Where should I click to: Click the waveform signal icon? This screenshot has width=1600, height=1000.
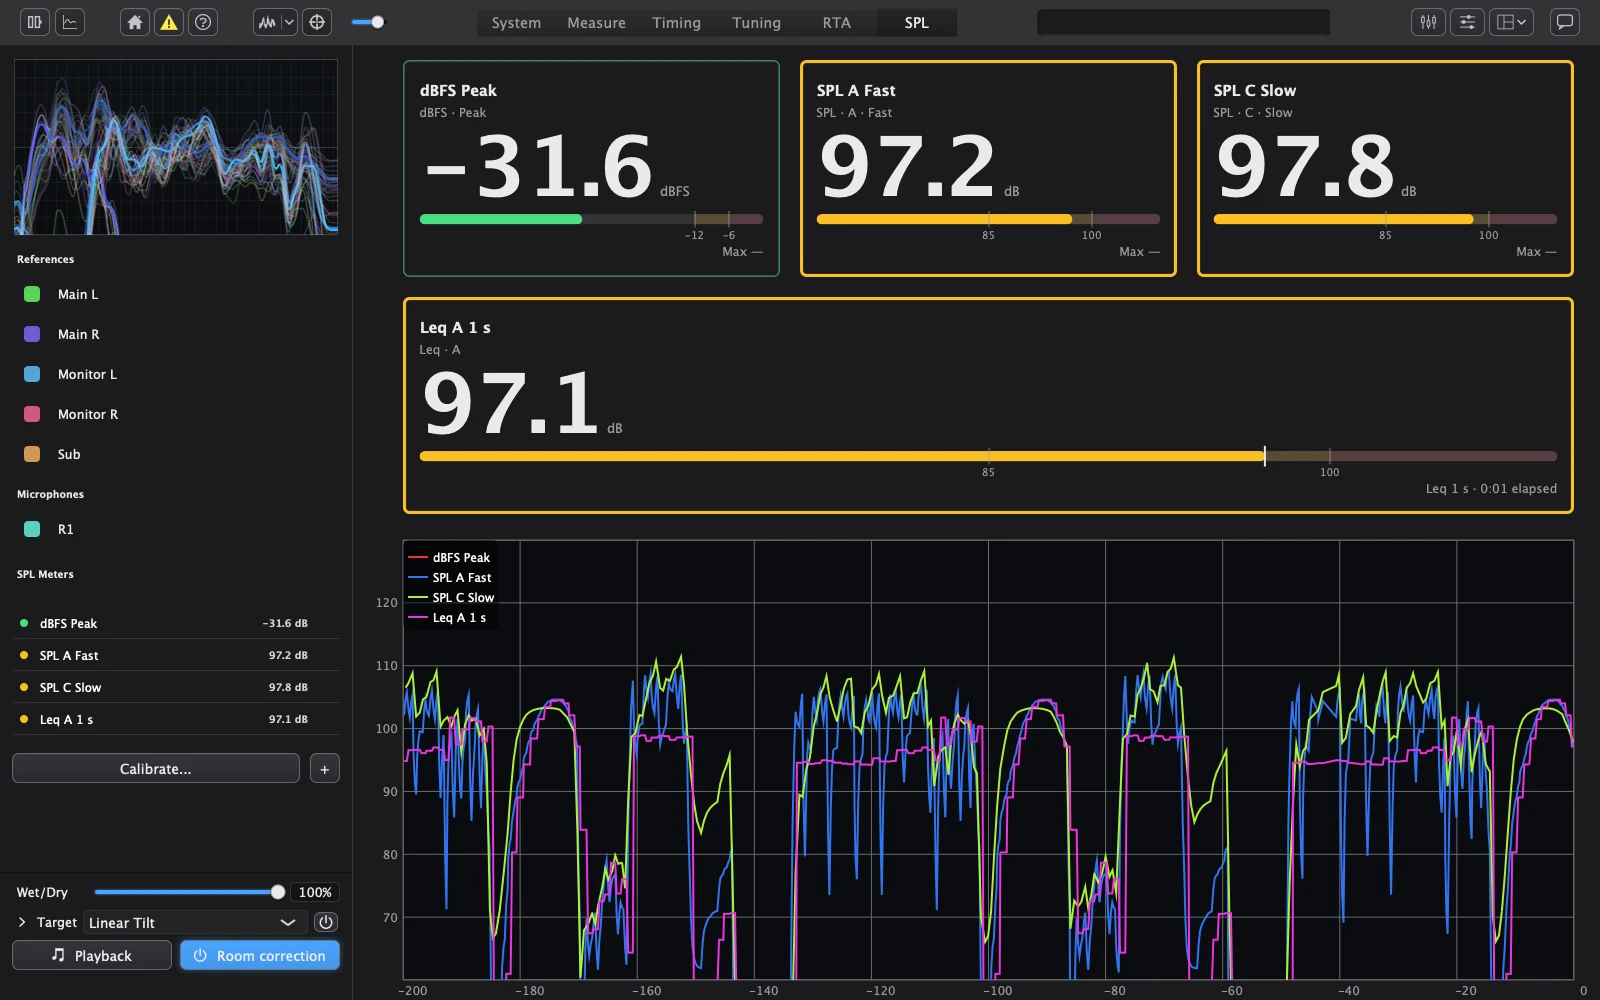[x=266, y=22]
